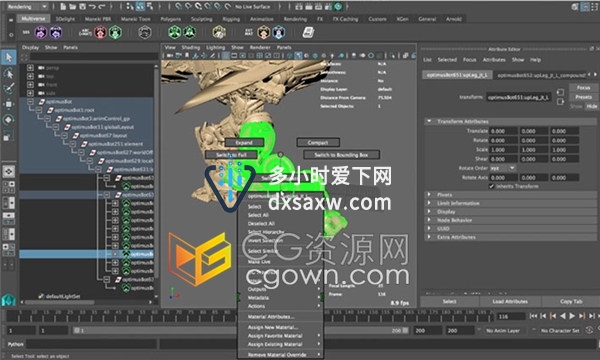Toggle select-by-component mode in status line
Viewport: 600px width, 360px height.
click(150, 7)
